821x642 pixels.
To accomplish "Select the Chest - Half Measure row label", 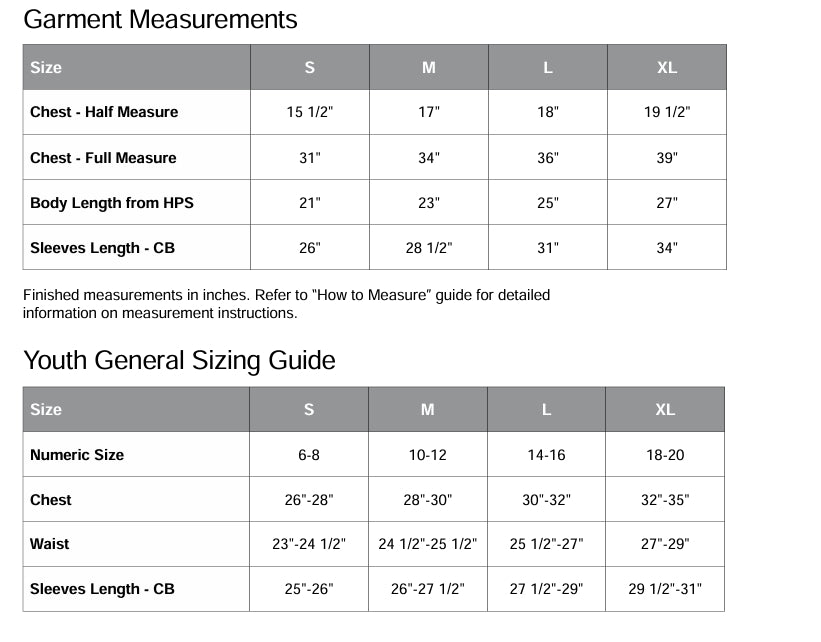I will coord(104,112).
